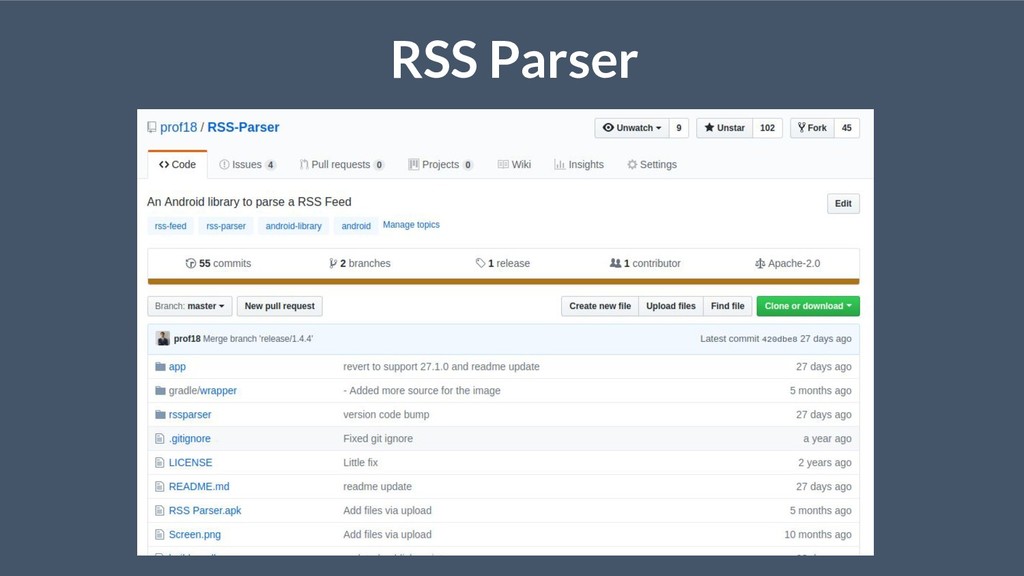Open the prof18 owner link in header
This screenshot has width=1024, height=576.
pyautogui.click(x=178, y=127)
